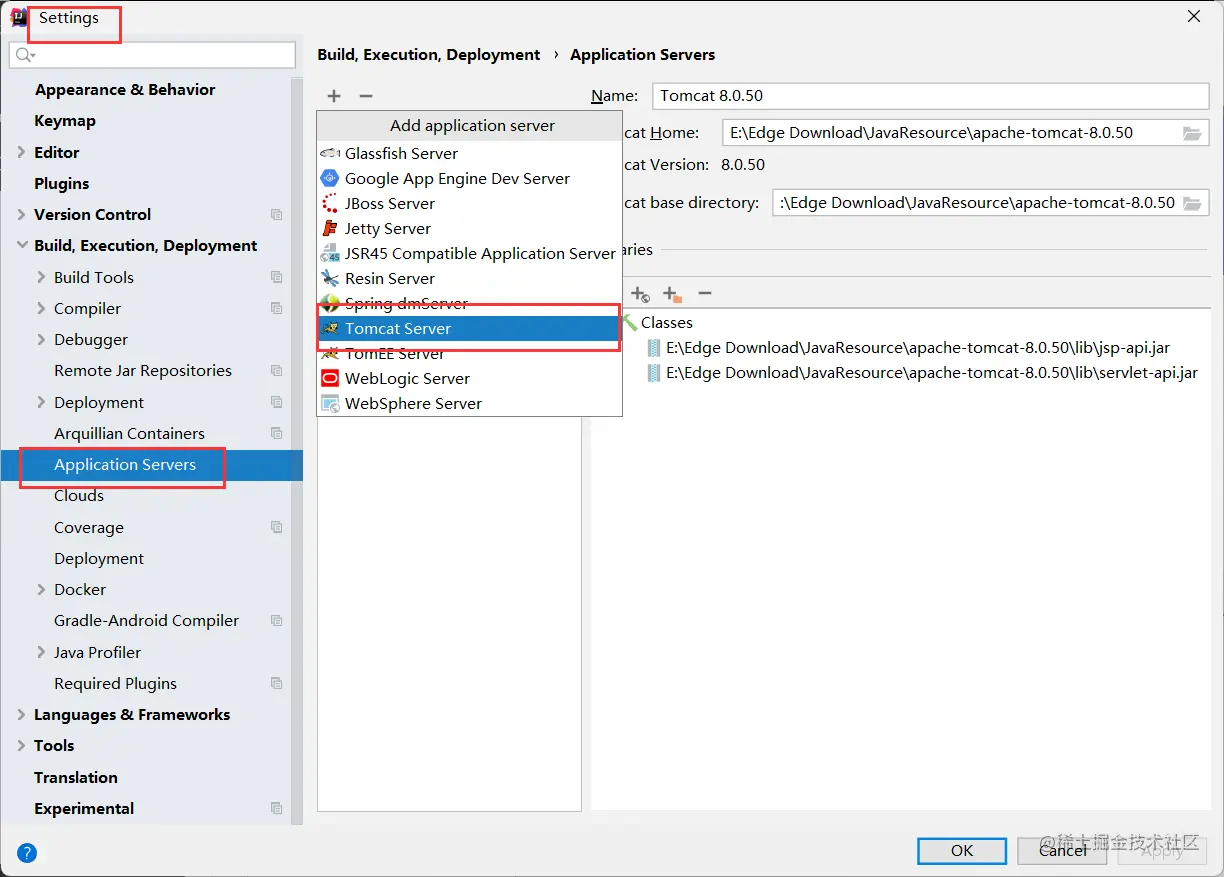Choose Resin Server option

pos(469,278)
